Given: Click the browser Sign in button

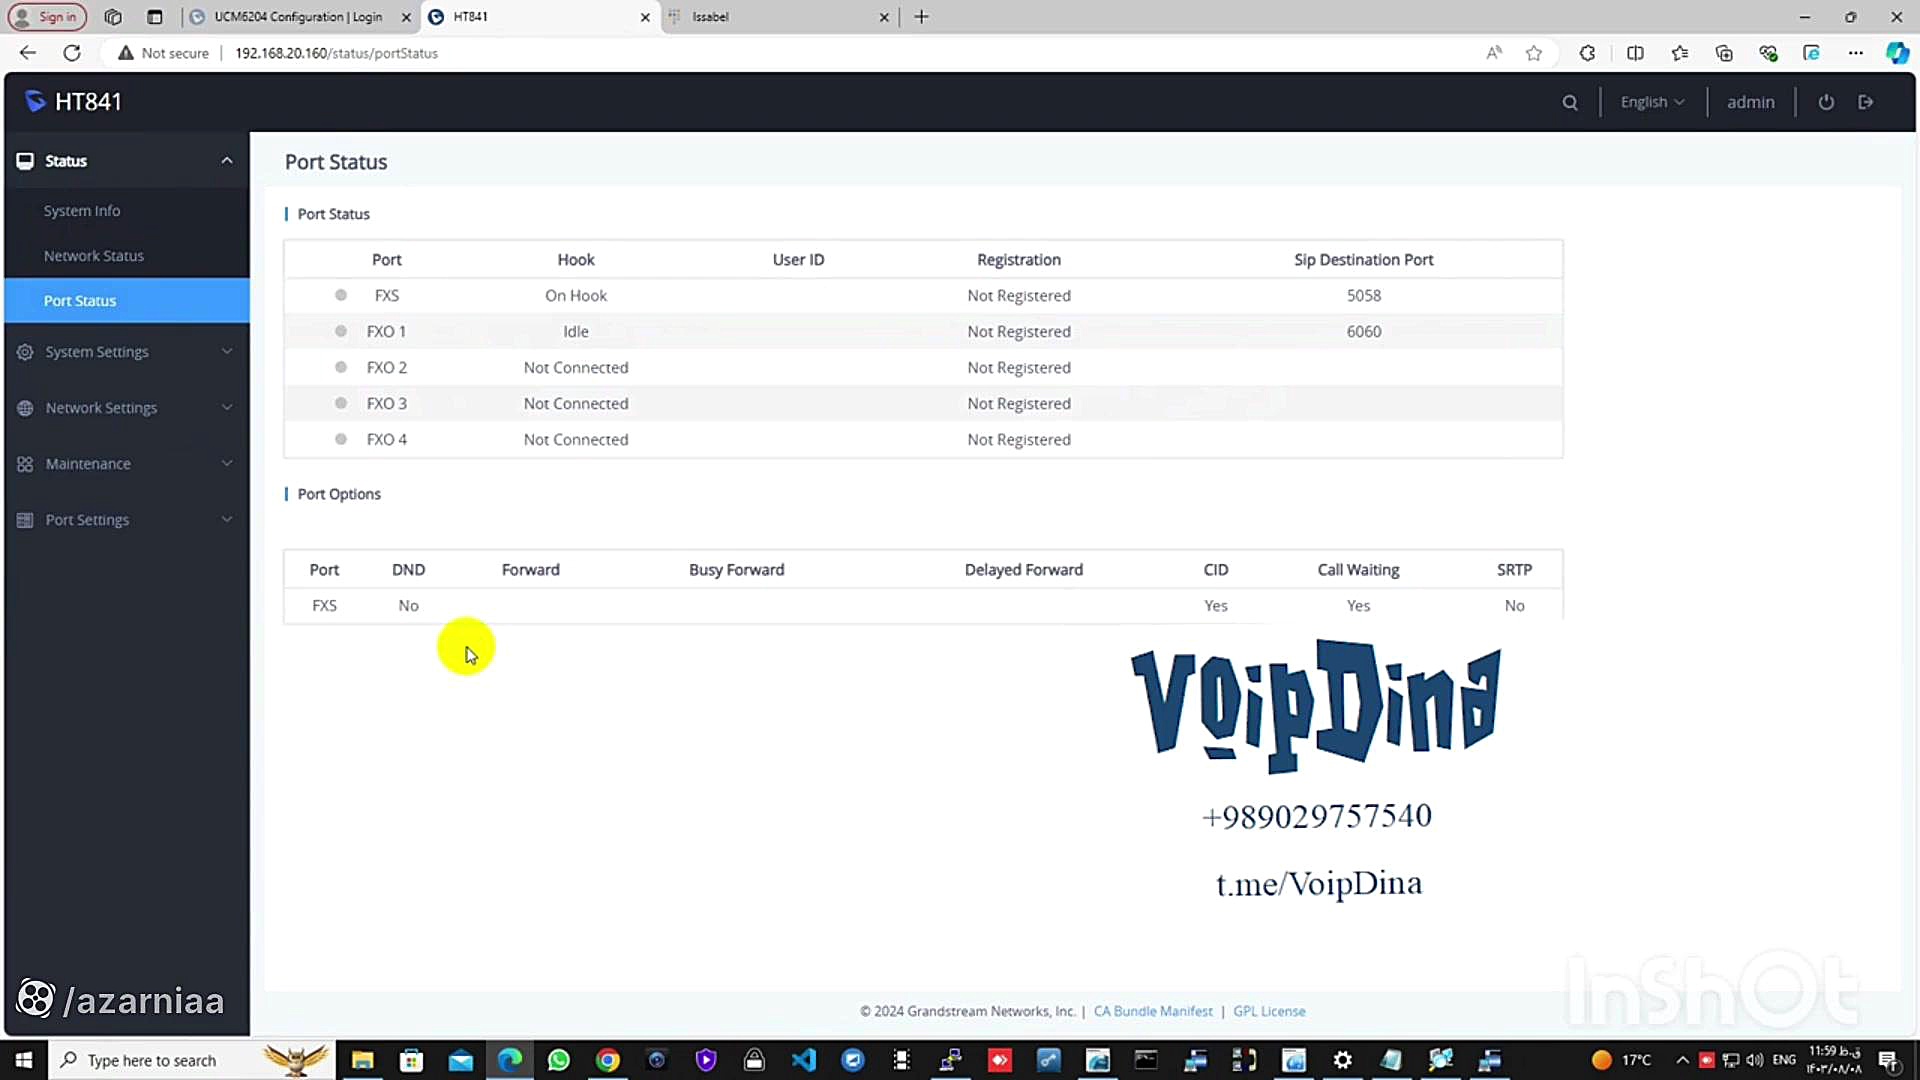Looking at the screenshot, I should [48, 17].
